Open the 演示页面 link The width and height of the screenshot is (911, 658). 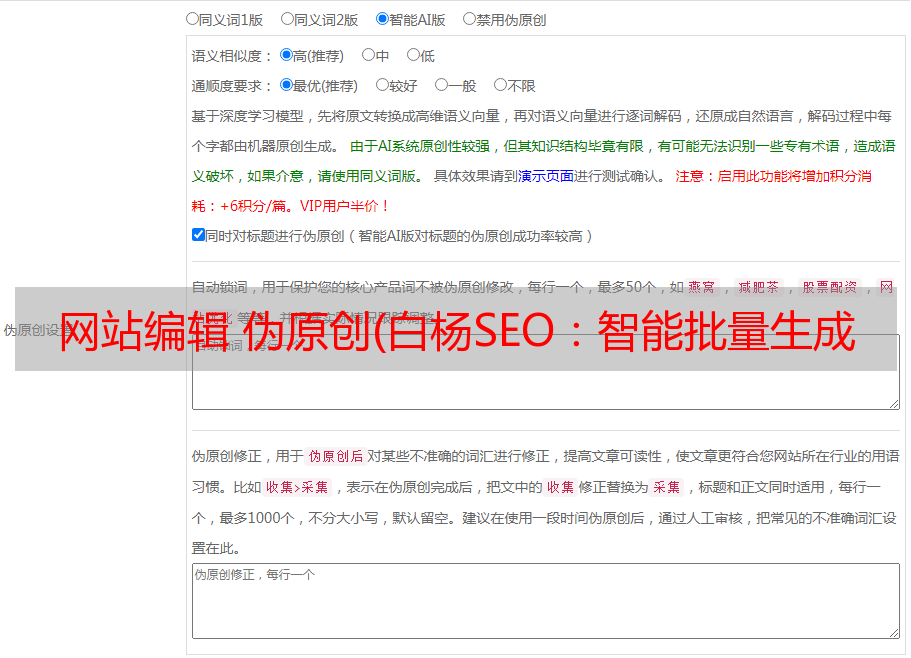coord(545,176)
